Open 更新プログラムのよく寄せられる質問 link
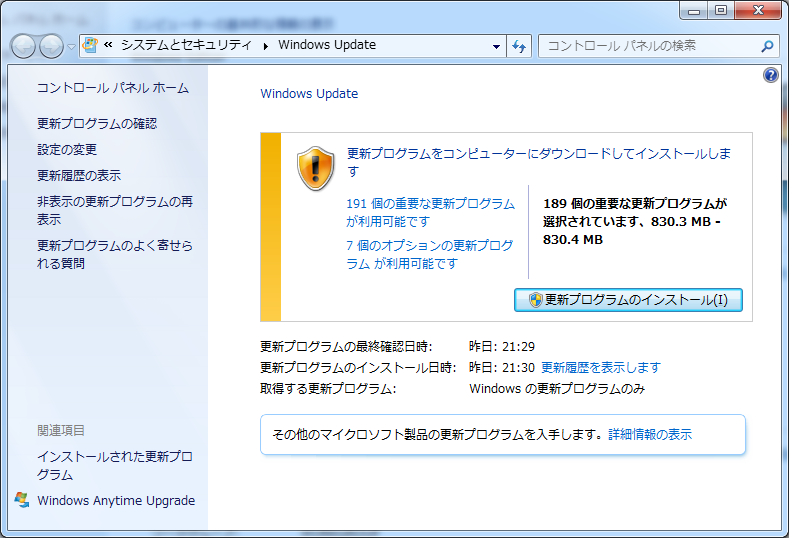789x538 pixels. [115, 254]
